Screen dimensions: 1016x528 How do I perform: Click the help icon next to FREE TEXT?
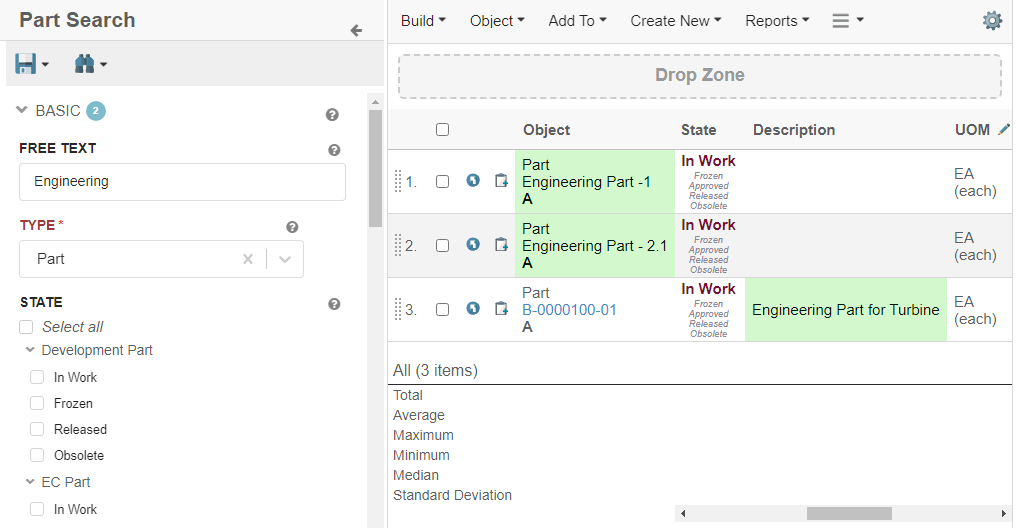tap(334, 150)
